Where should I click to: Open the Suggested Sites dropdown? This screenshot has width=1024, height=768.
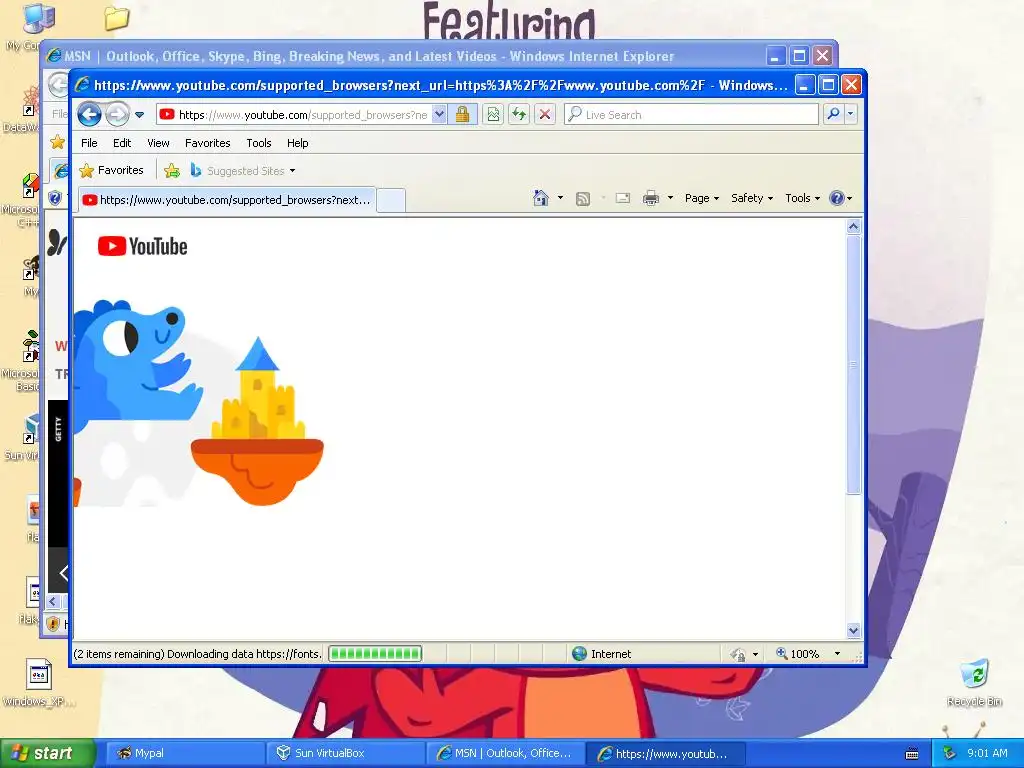coord(243,171)
